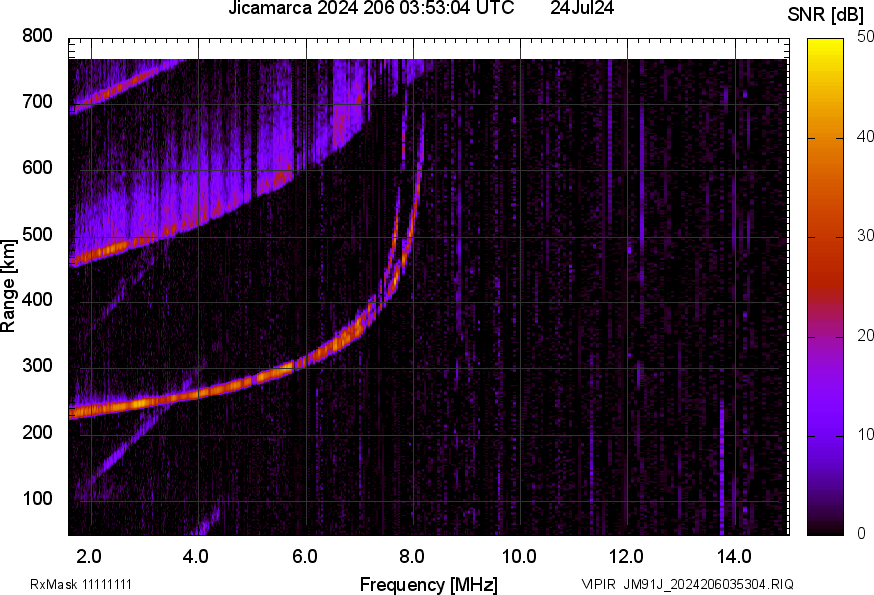The image size is (874, 595).
Task: Click the 'RxMask 11111111' label
Action: [x=81, y=584]
